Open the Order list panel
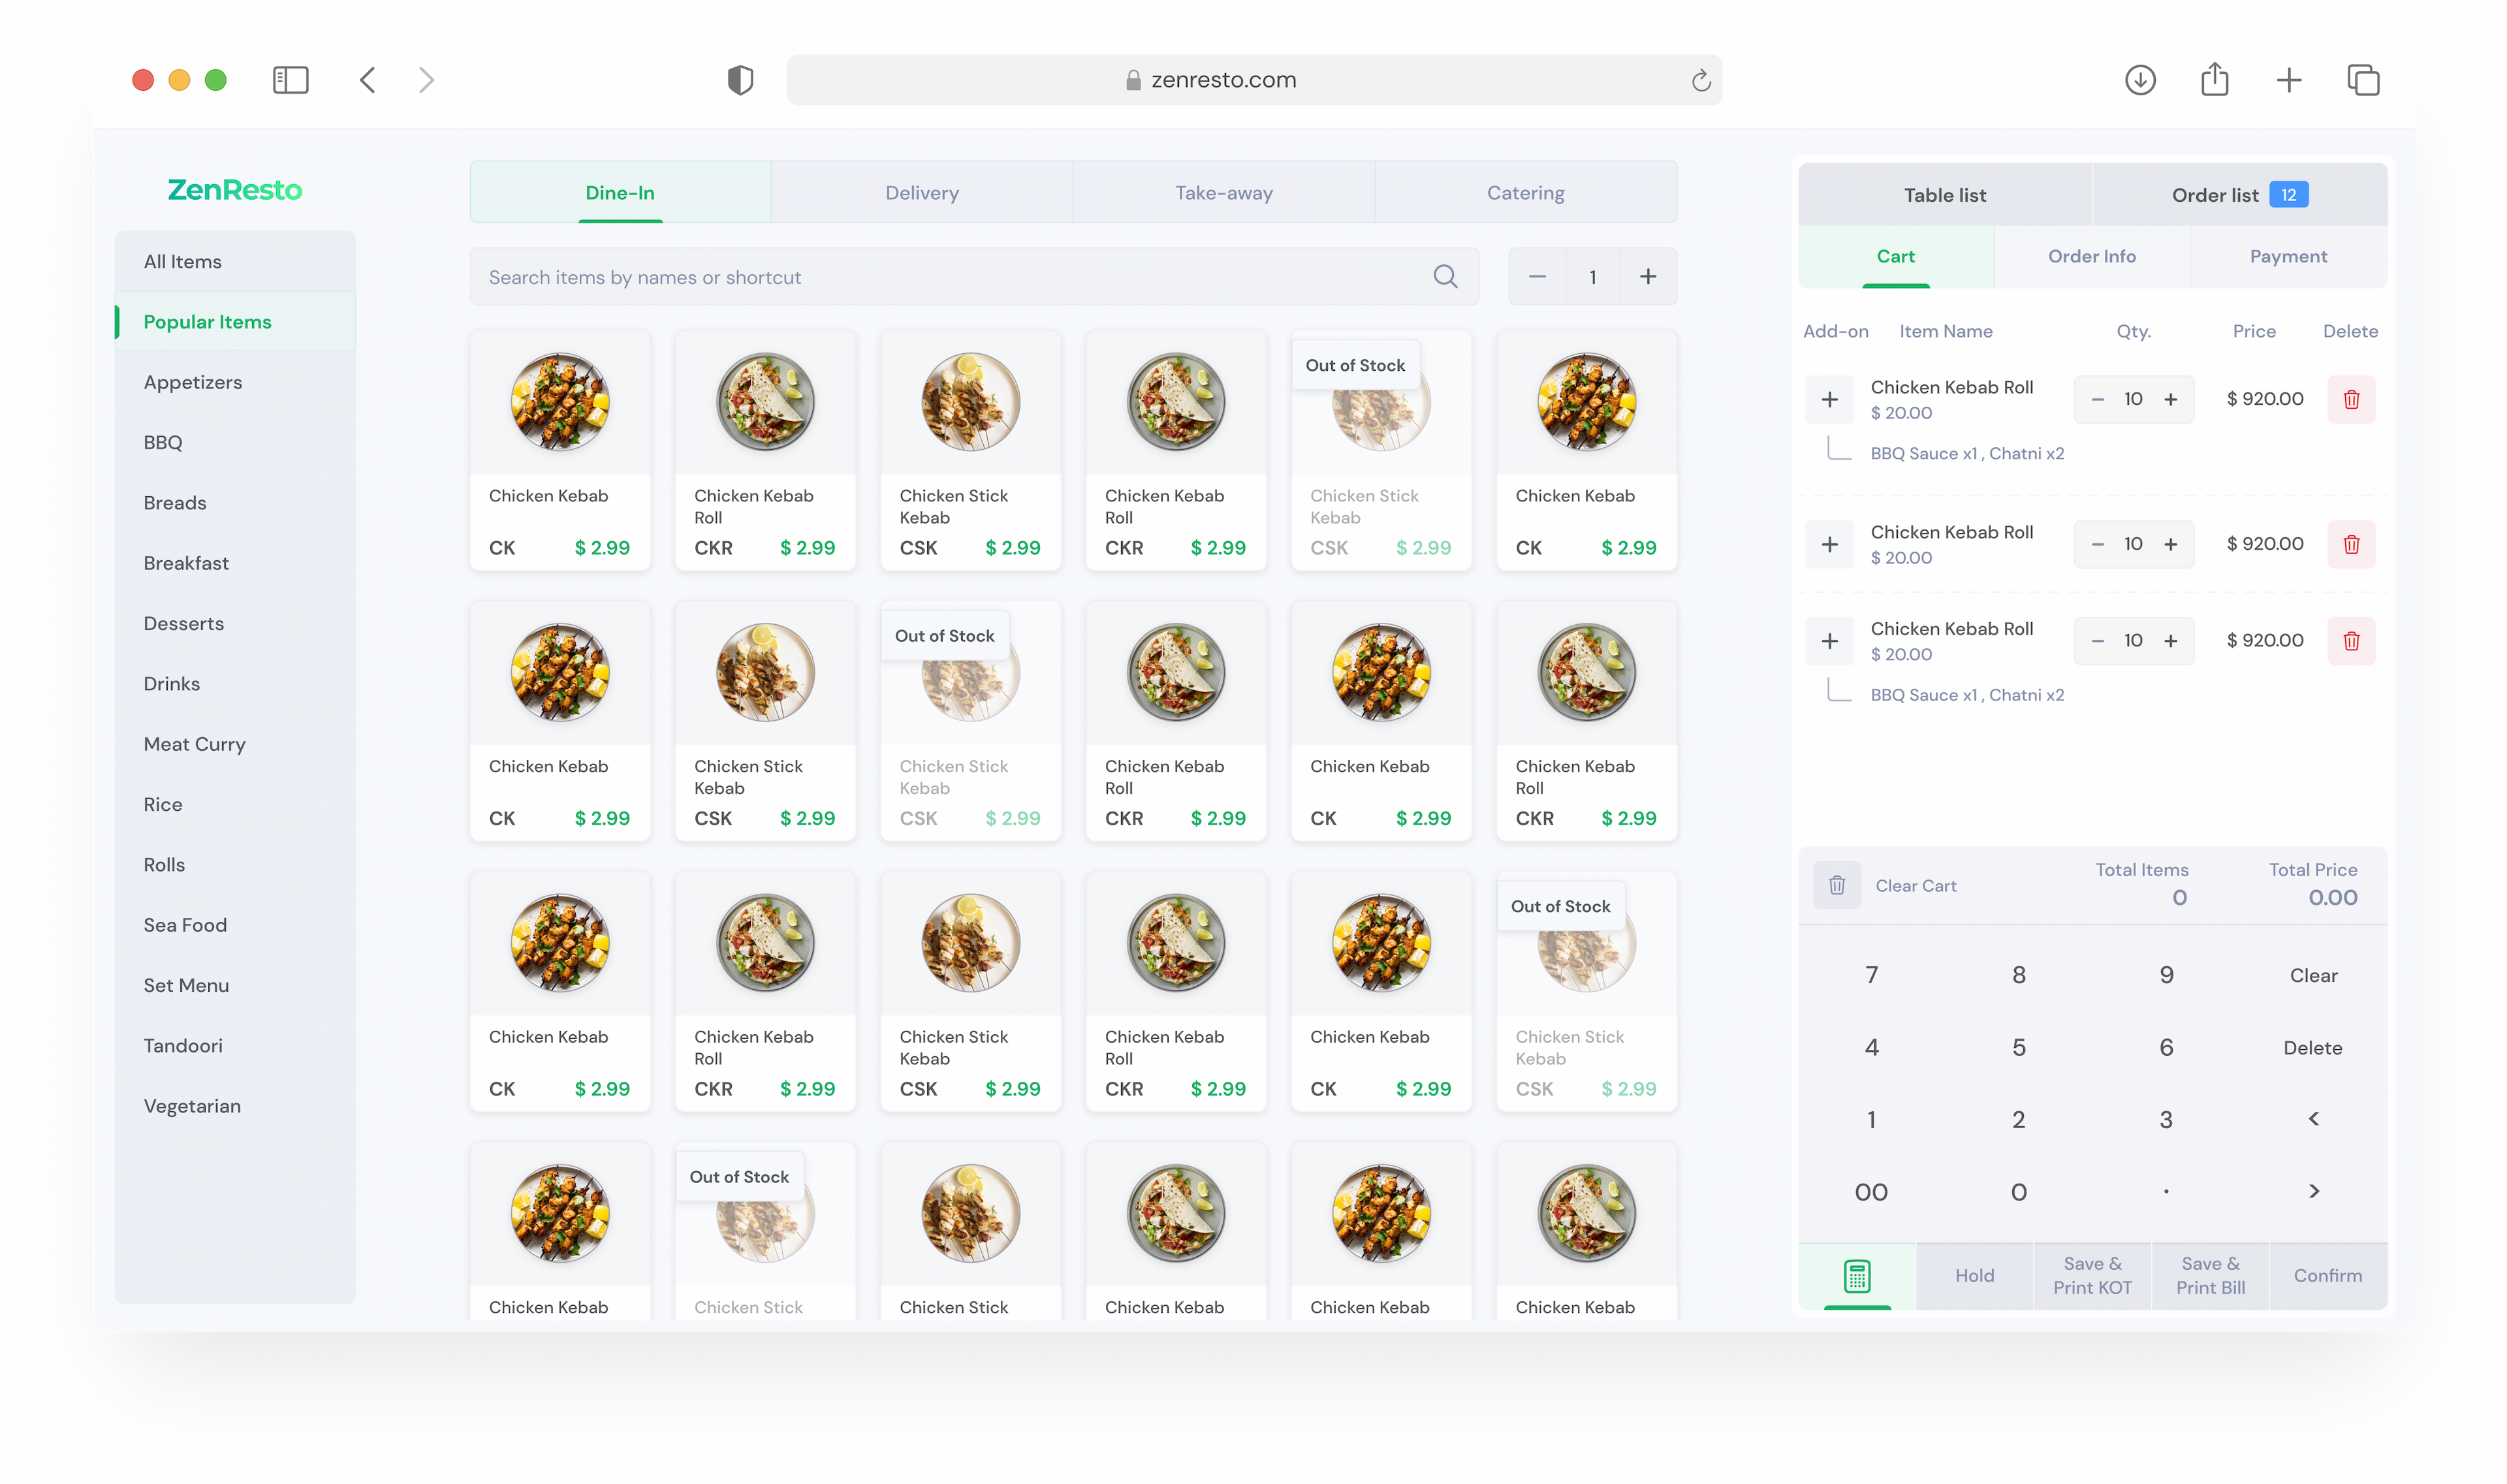The image size is (2507, 1484). pyautogui.click(x=2233, y=195)
